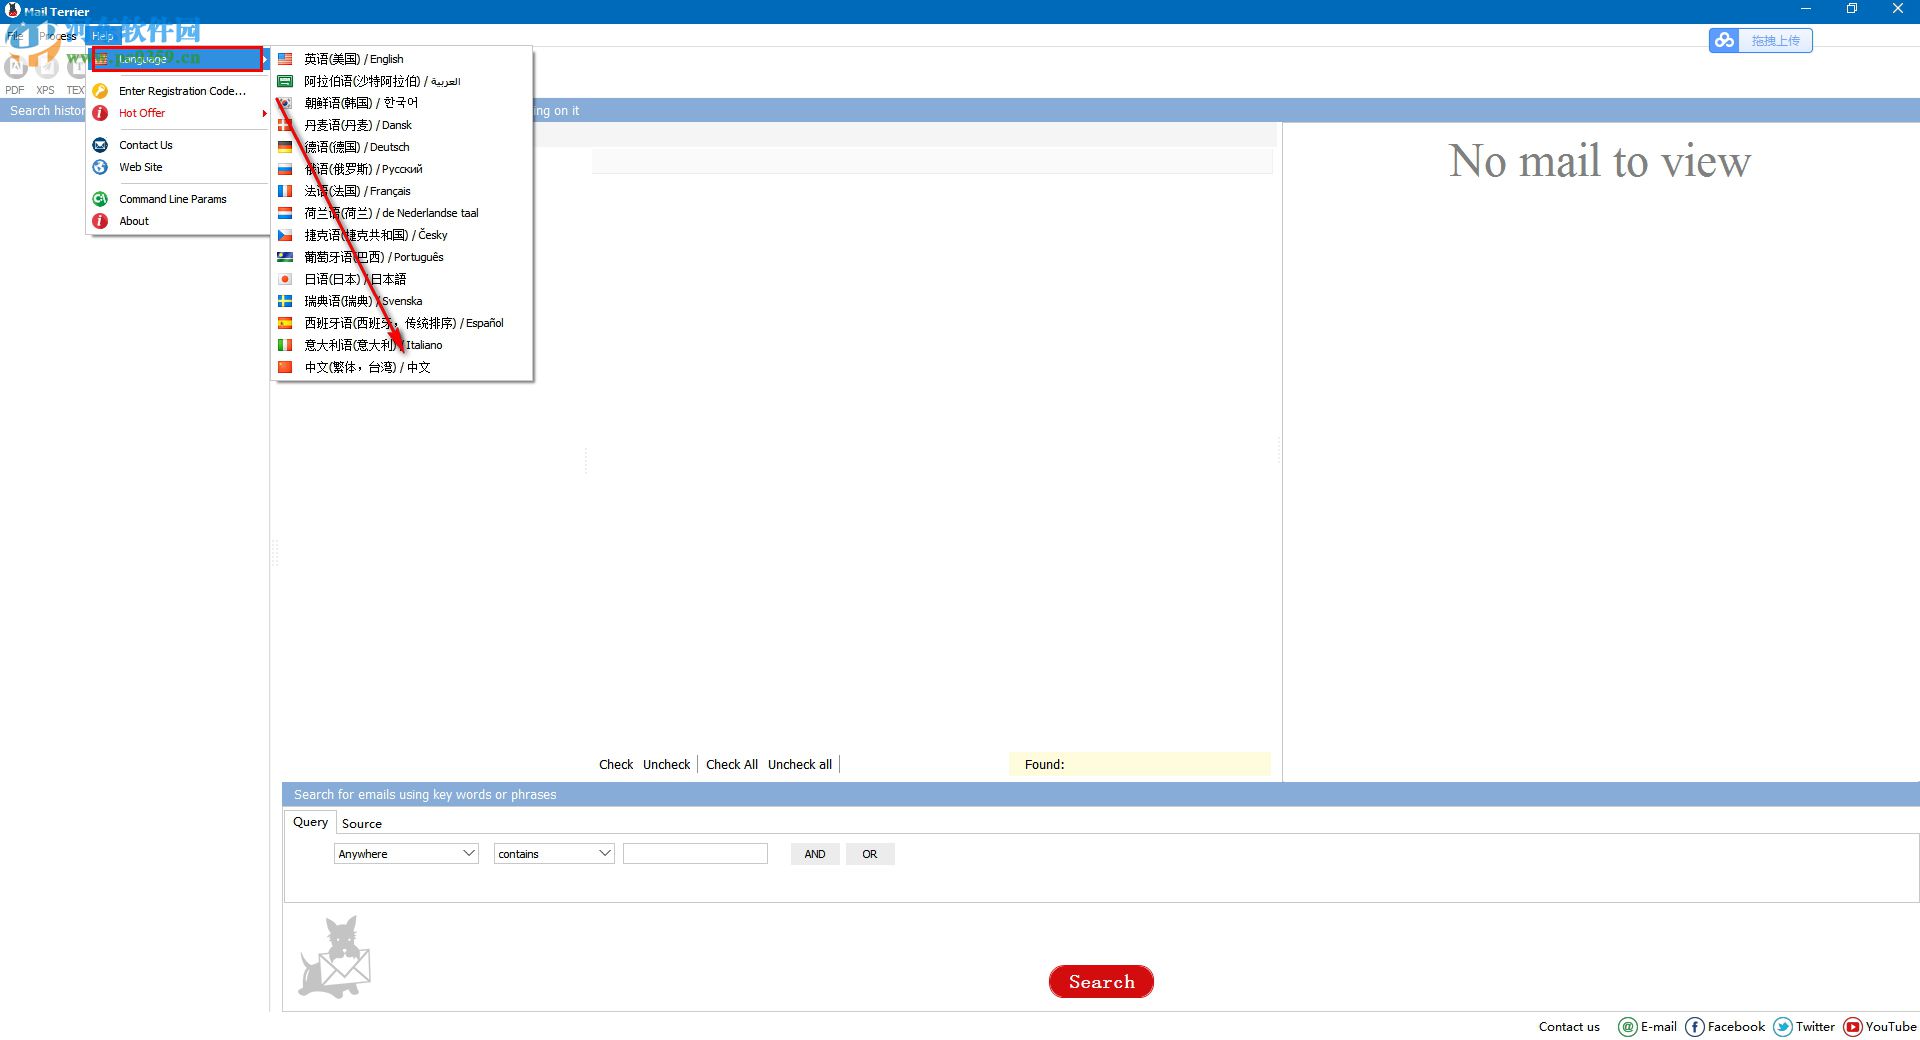Viewport: 1920px width, 1040px height.
Task: Focus the search keyword input field
Action: tap(695, 854)
